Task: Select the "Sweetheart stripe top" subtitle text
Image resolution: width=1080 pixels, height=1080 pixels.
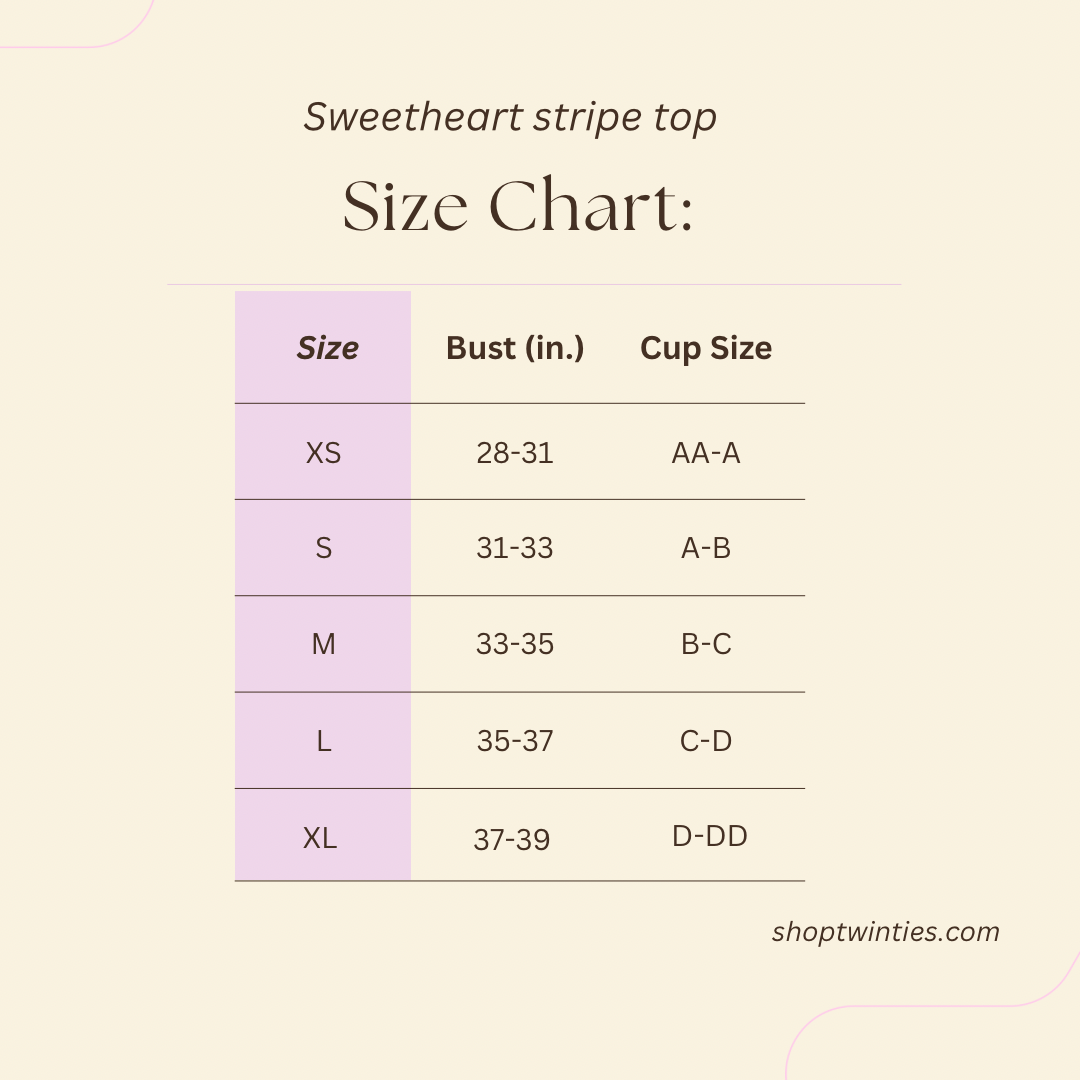Action: coord(510,118)
